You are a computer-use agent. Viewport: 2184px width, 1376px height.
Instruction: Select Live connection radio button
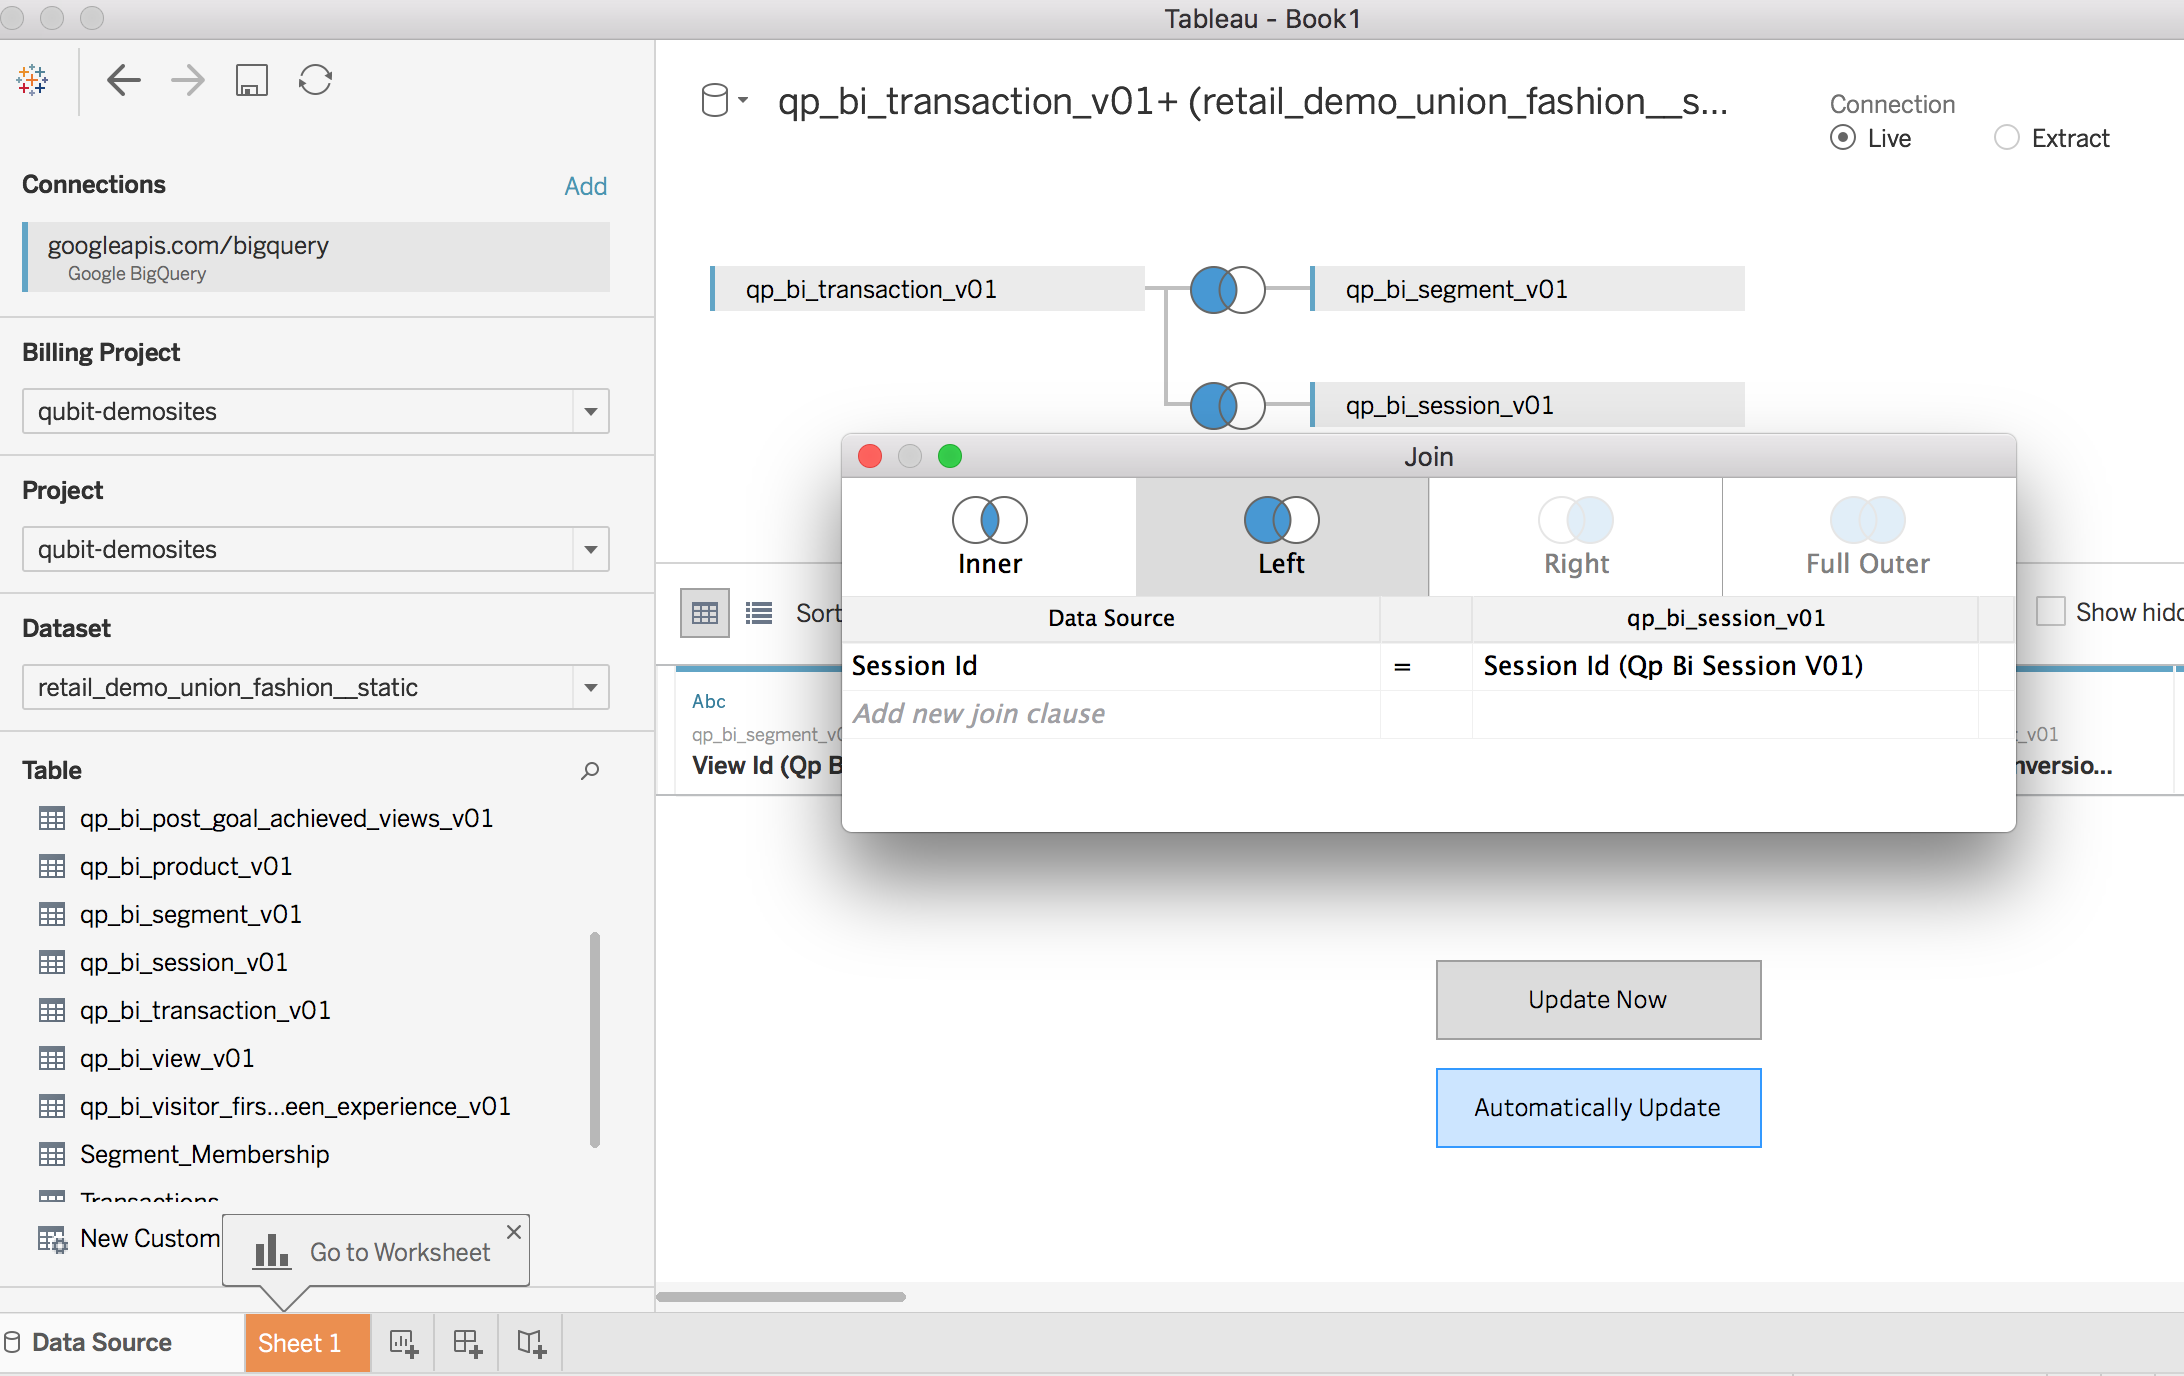1843,138
